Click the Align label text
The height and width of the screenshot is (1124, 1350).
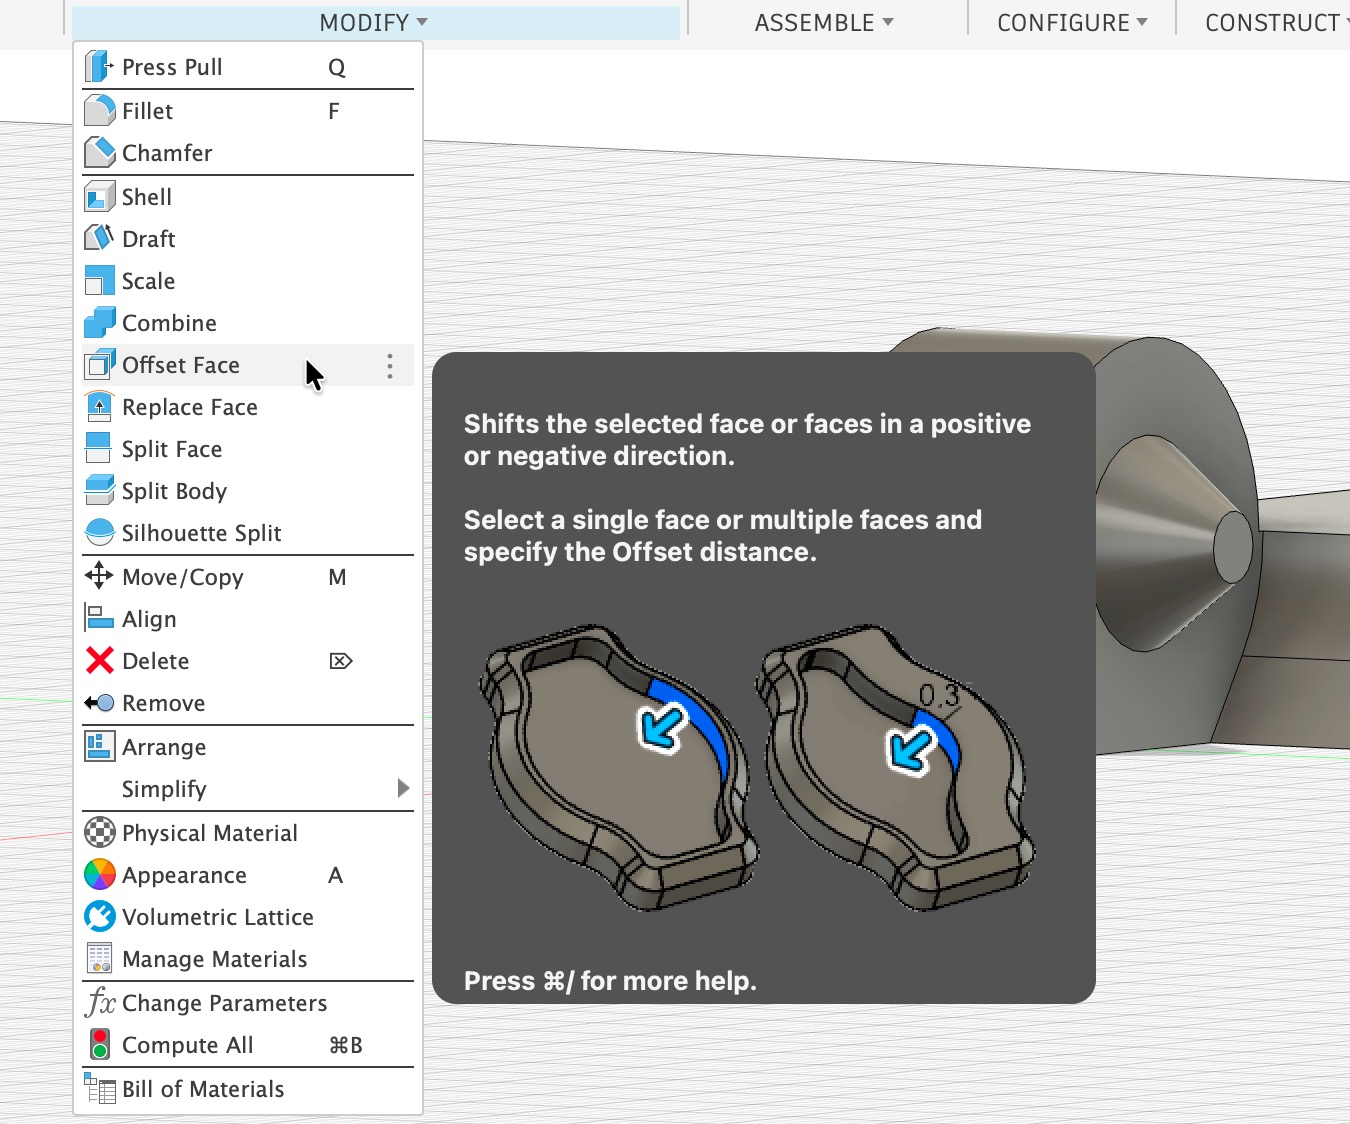point(149,620)
